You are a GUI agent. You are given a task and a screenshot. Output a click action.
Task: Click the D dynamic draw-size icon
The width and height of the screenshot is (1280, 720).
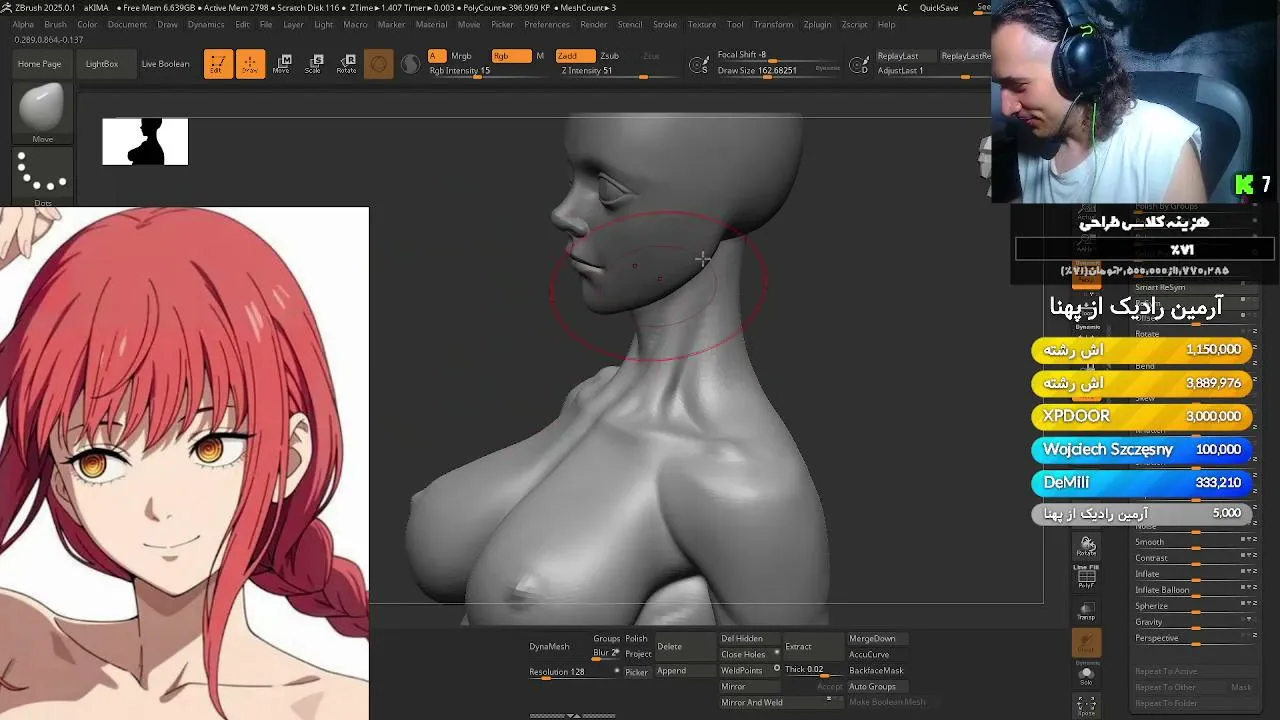[x=859, y=66]
